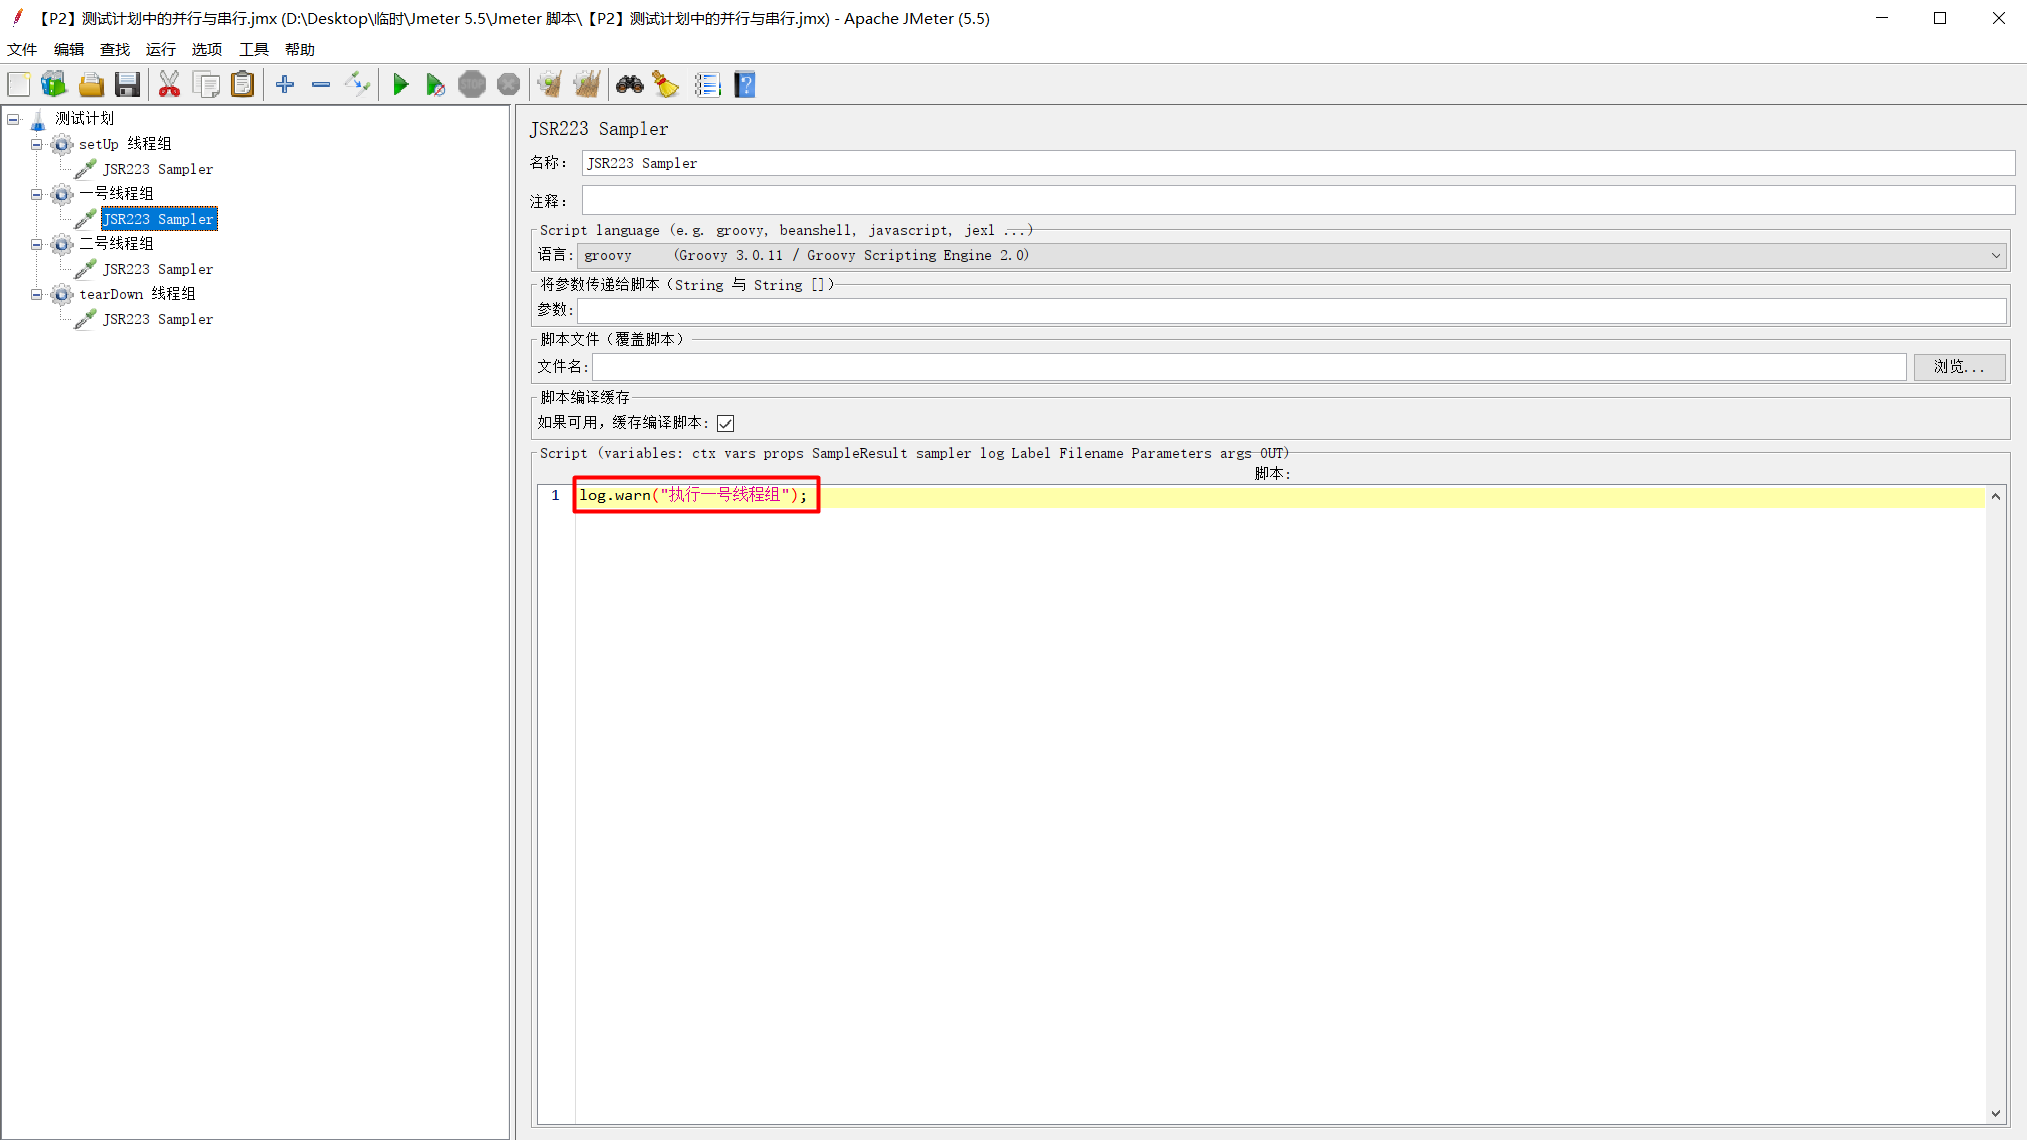The image size is (2027, 1140).
Task: Click the gear icon of tearDown 线程组
Action: coord(62,294)
